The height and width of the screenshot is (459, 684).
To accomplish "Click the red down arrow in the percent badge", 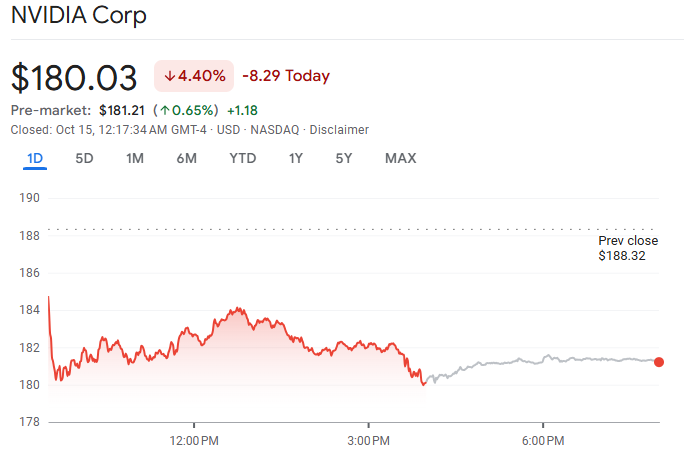I will 170,76.
